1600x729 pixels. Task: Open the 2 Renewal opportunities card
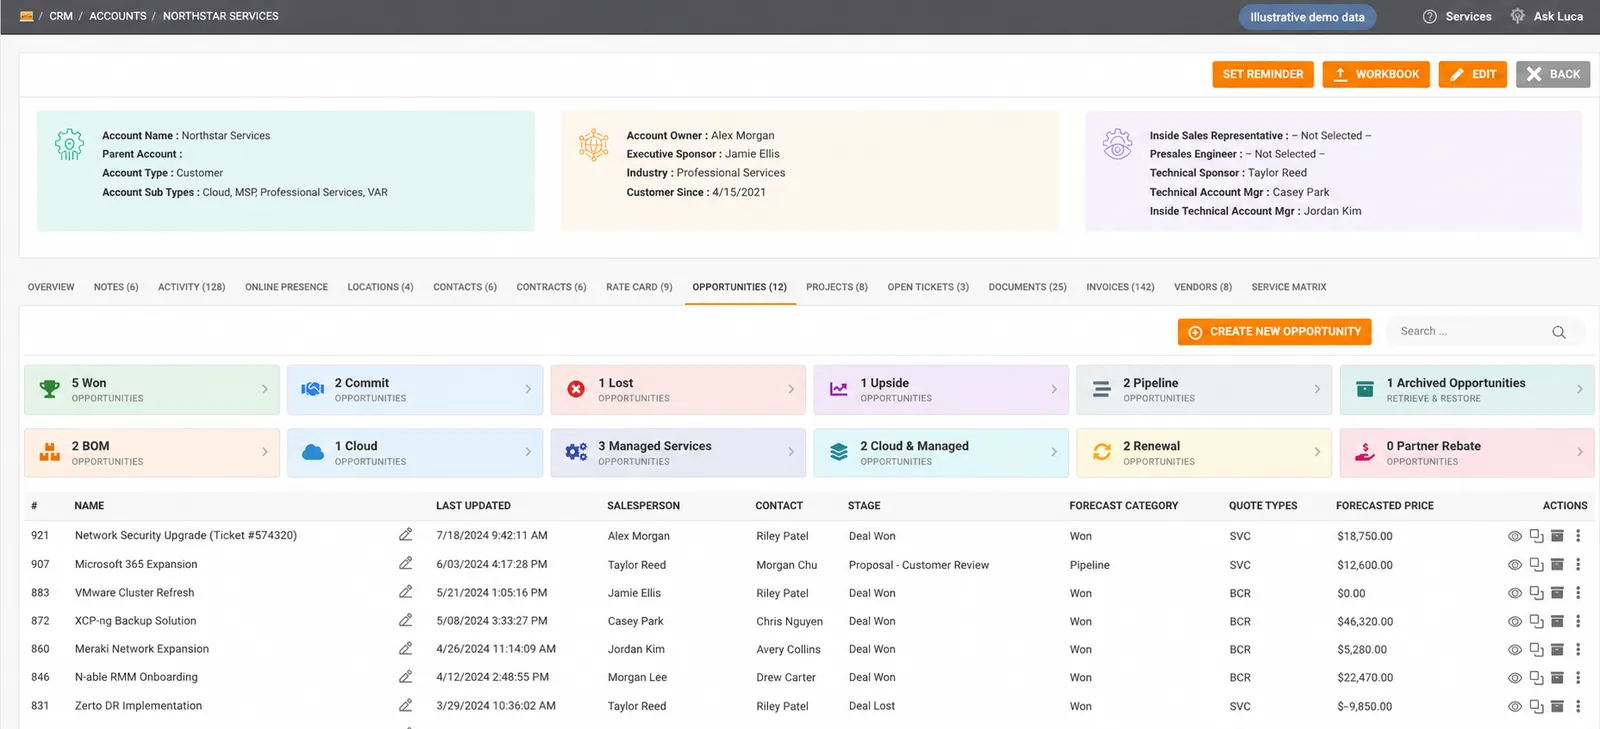[1204, 453]
